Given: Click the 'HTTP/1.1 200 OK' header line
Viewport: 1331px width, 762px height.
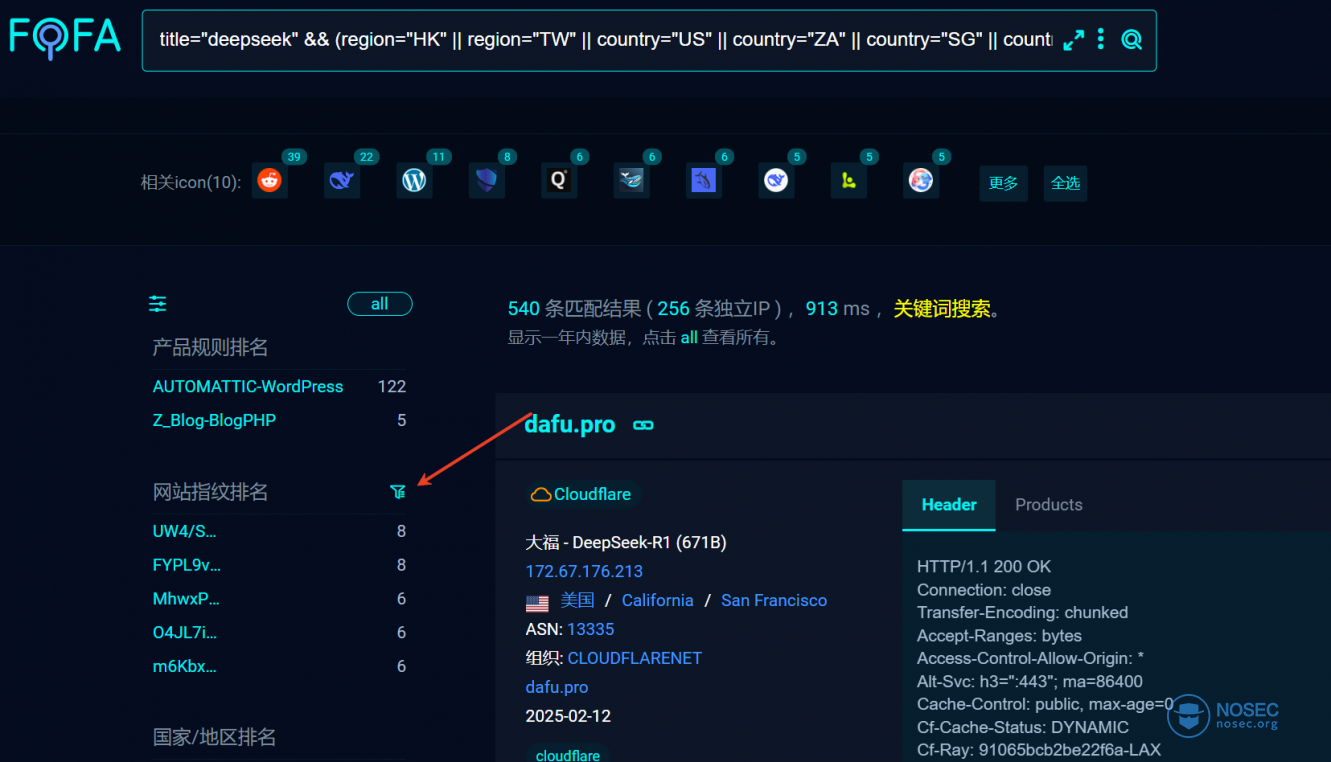Looking at the screenshot, I should pyautogui.click(x=984, y=566).
